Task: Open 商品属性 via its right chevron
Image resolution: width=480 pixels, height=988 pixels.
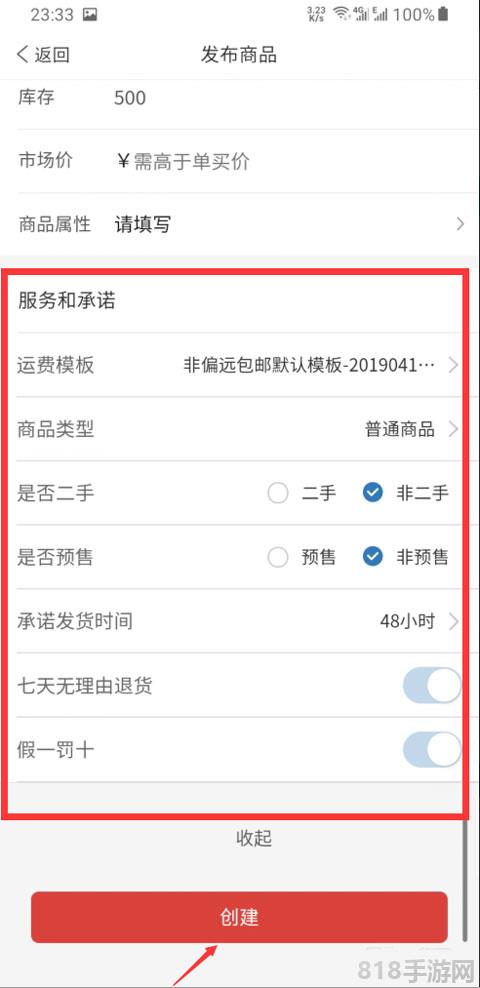Action: point(460,224)
